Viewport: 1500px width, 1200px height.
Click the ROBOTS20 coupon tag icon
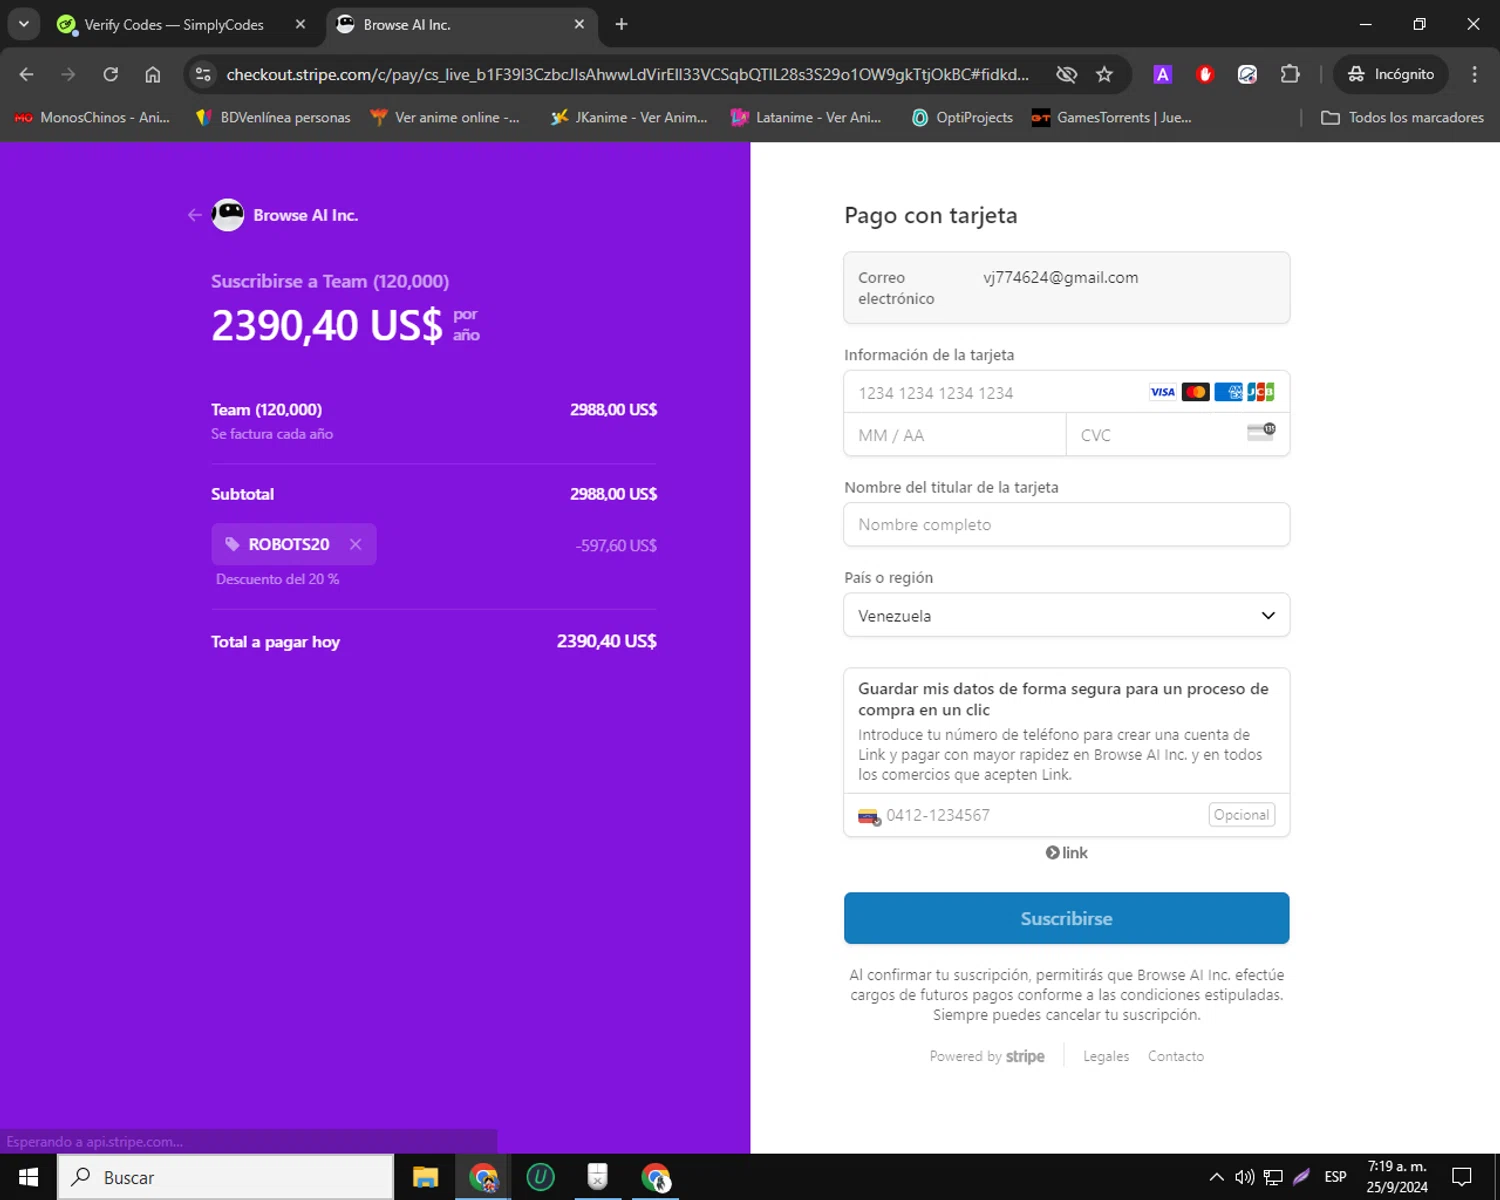coord(232,544)
